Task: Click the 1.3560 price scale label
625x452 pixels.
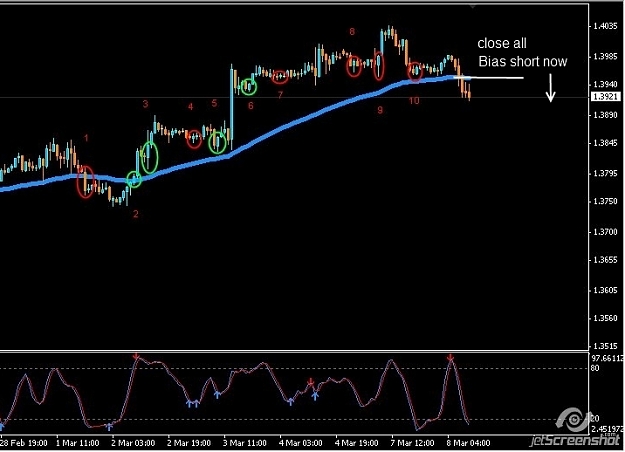Action: [x=605, y=318]
